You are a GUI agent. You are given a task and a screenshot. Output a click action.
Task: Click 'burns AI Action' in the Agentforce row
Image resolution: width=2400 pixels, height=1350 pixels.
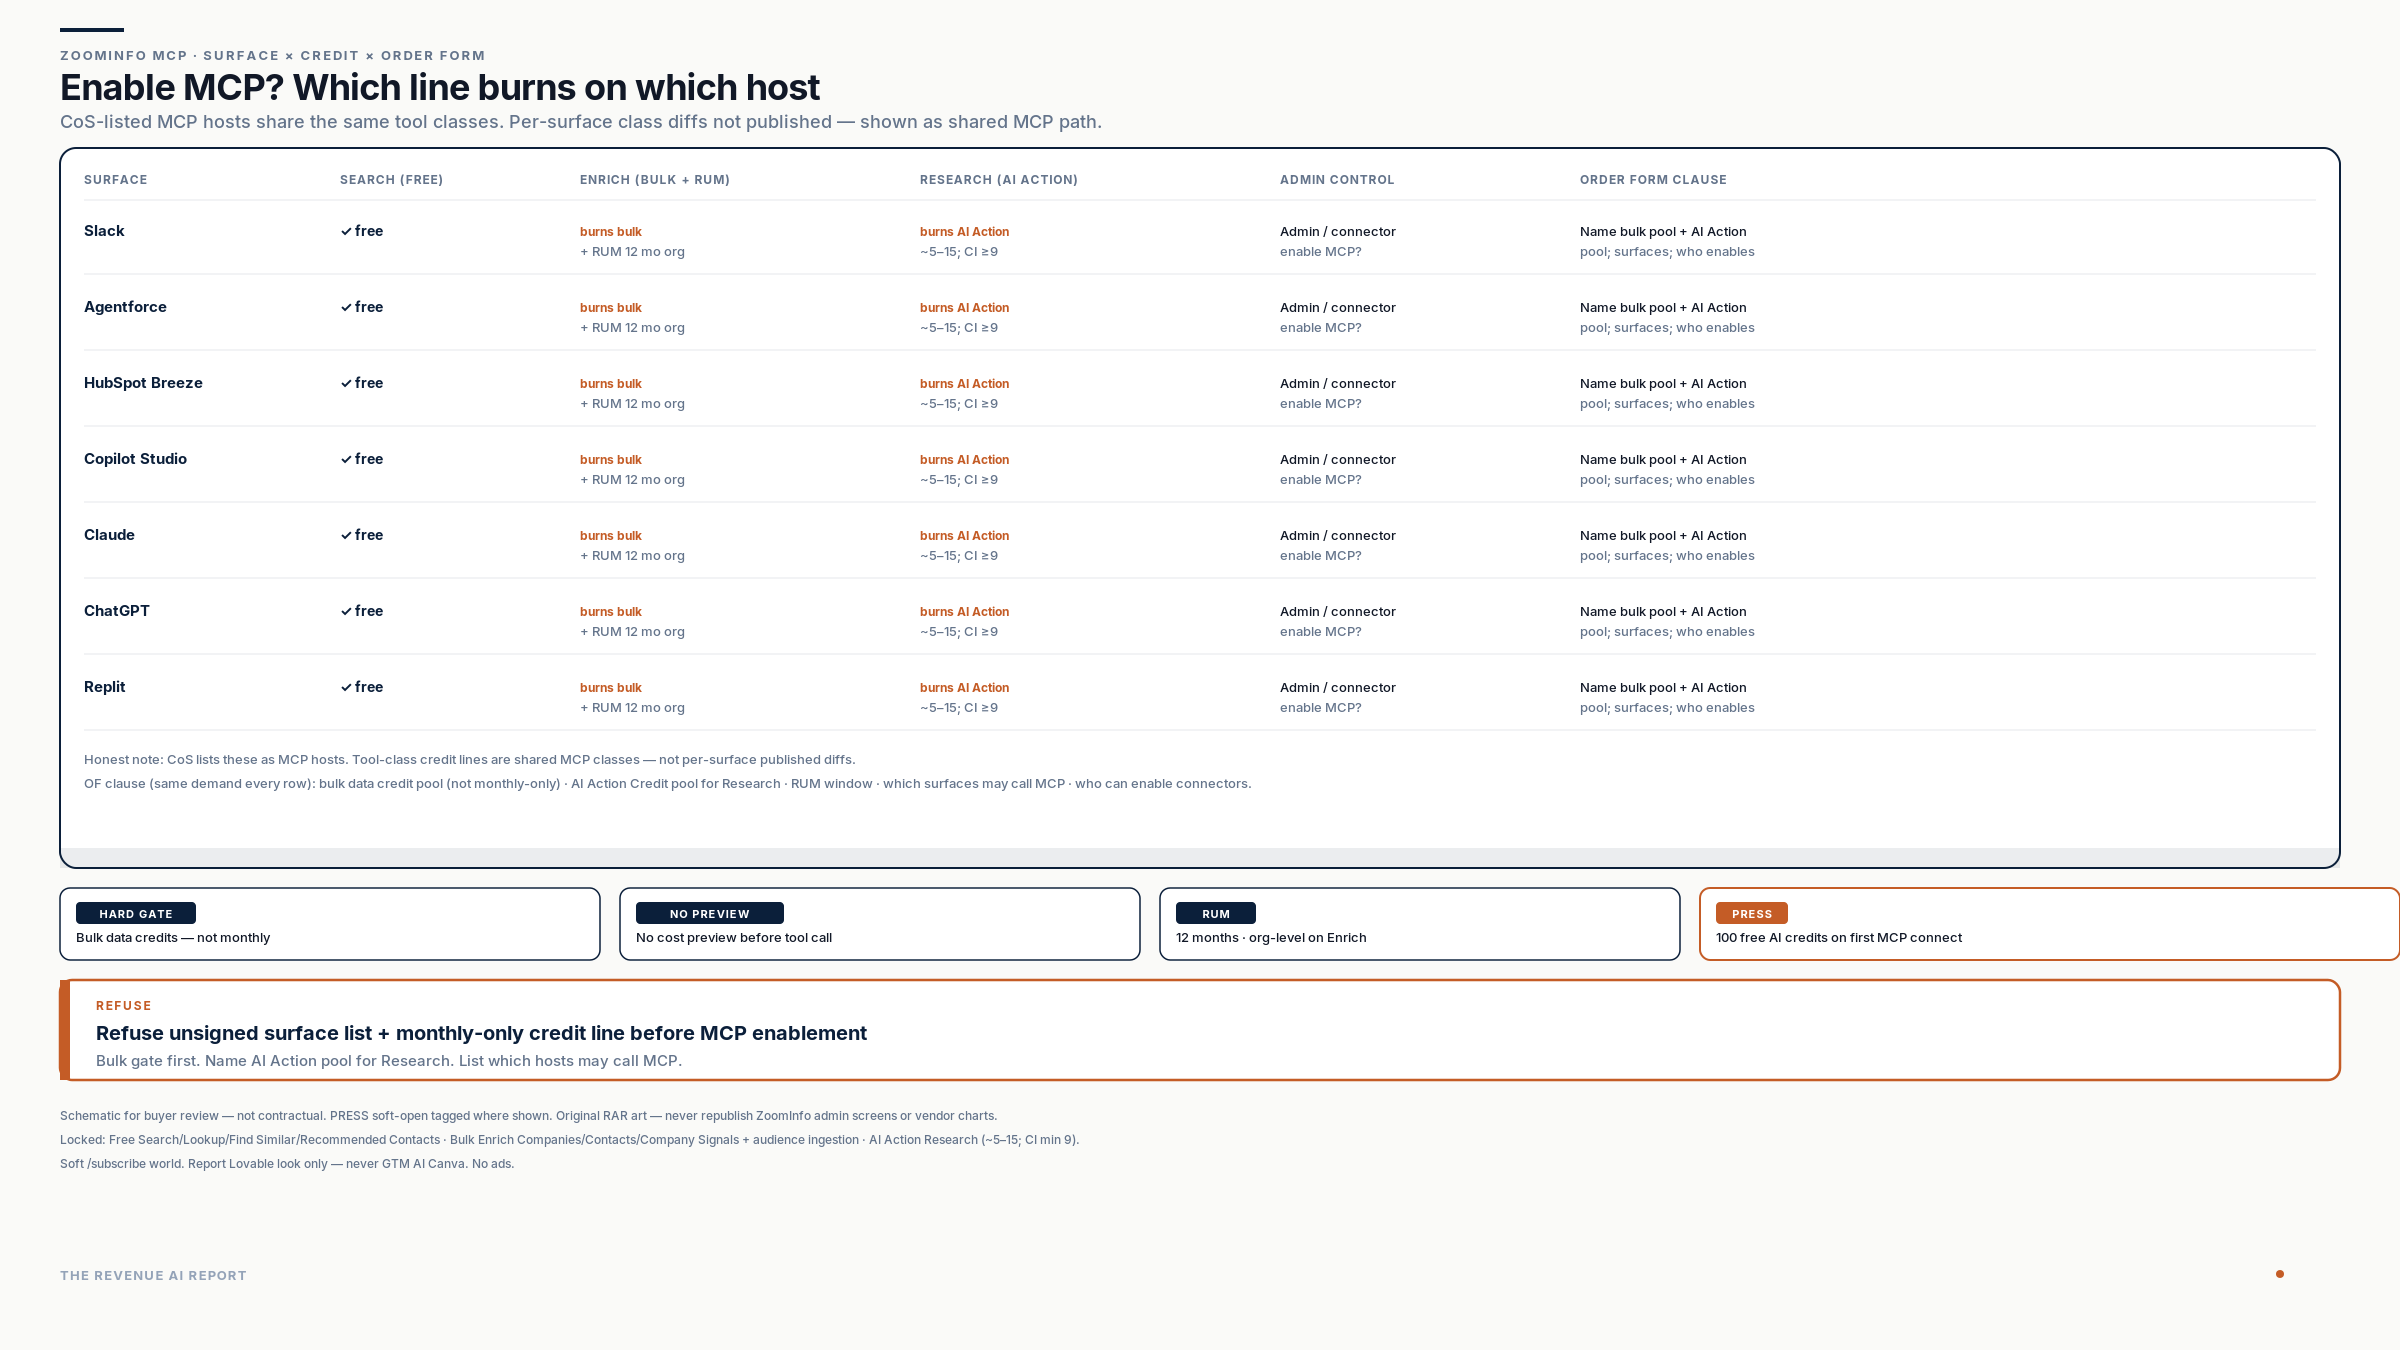click(x=964, y=308)
